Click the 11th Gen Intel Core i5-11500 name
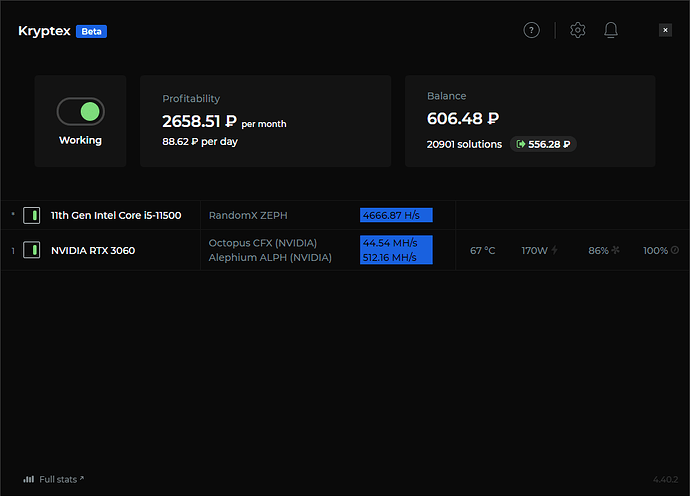Image resolution: width=690 pixels, height=496 pixels. [x=116, y=215]
